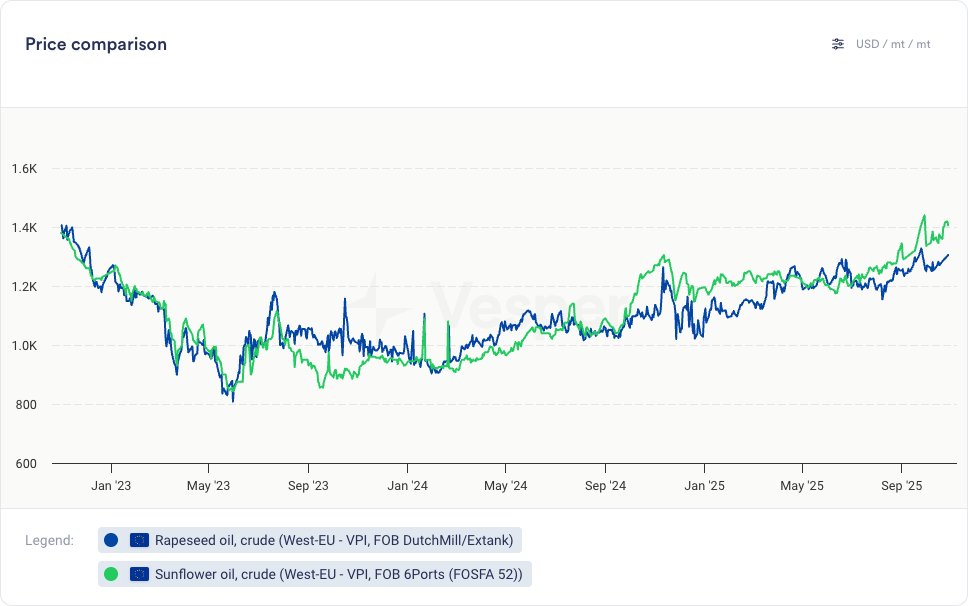Click the Sep '25 axis label
968x606 pixels.
pyautogui.click(x=902, y=486)
